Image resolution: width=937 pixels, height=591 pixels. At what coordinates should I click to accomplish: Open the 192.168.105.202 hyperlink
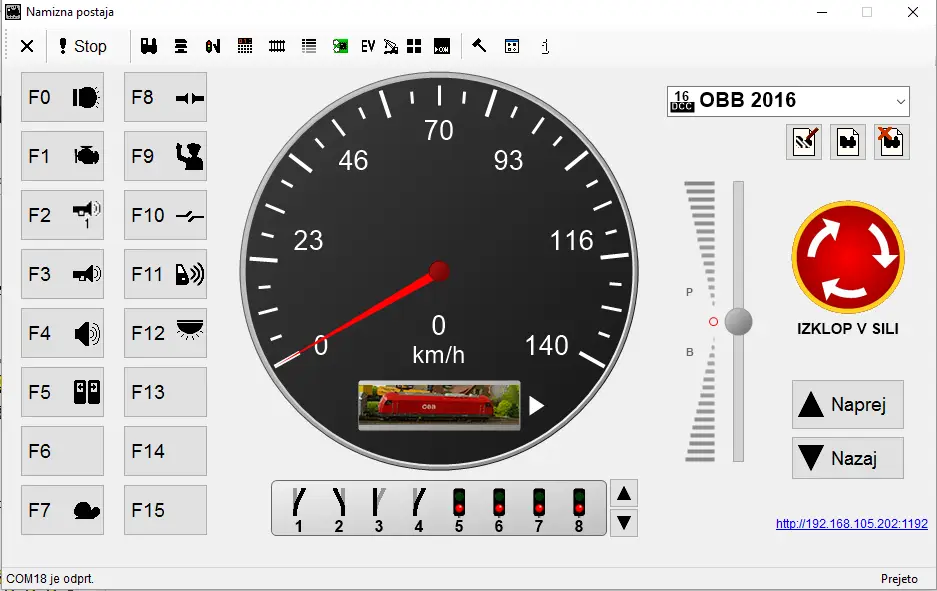(851, 524)
